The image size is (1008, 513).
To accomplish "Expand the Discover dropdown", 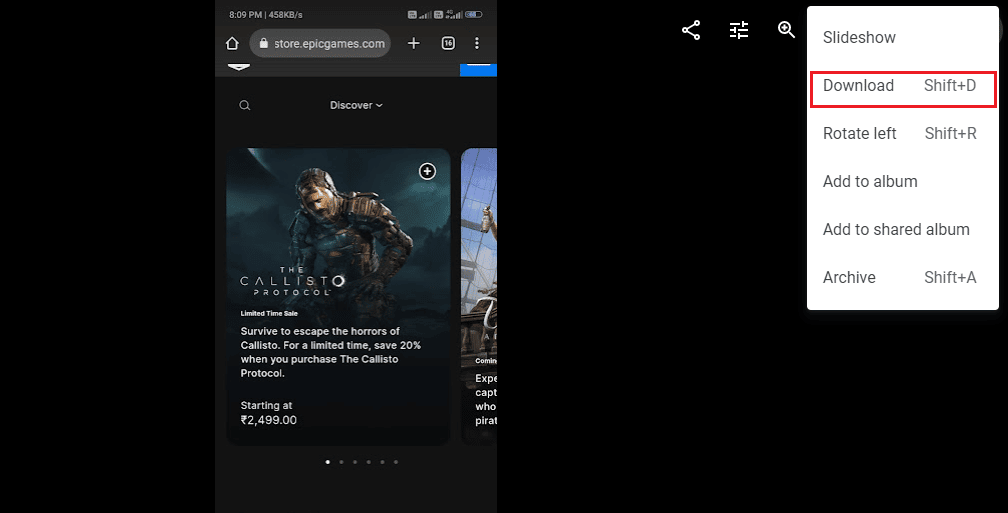I will click(356, 105).
